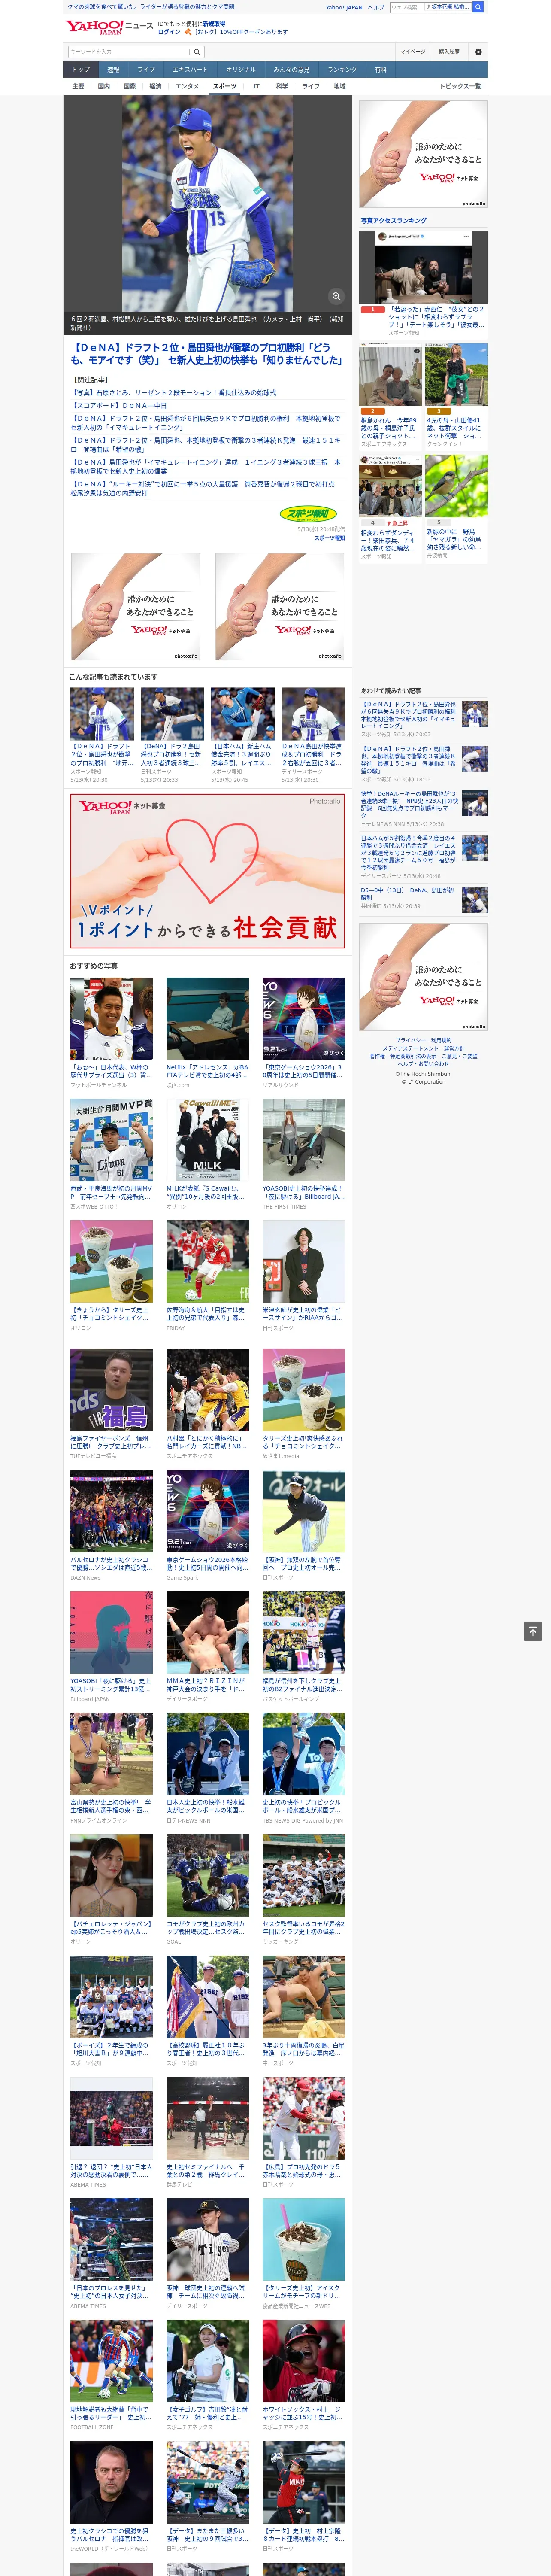Click the magnifier icon beside the keyword box

coord(197,52)
